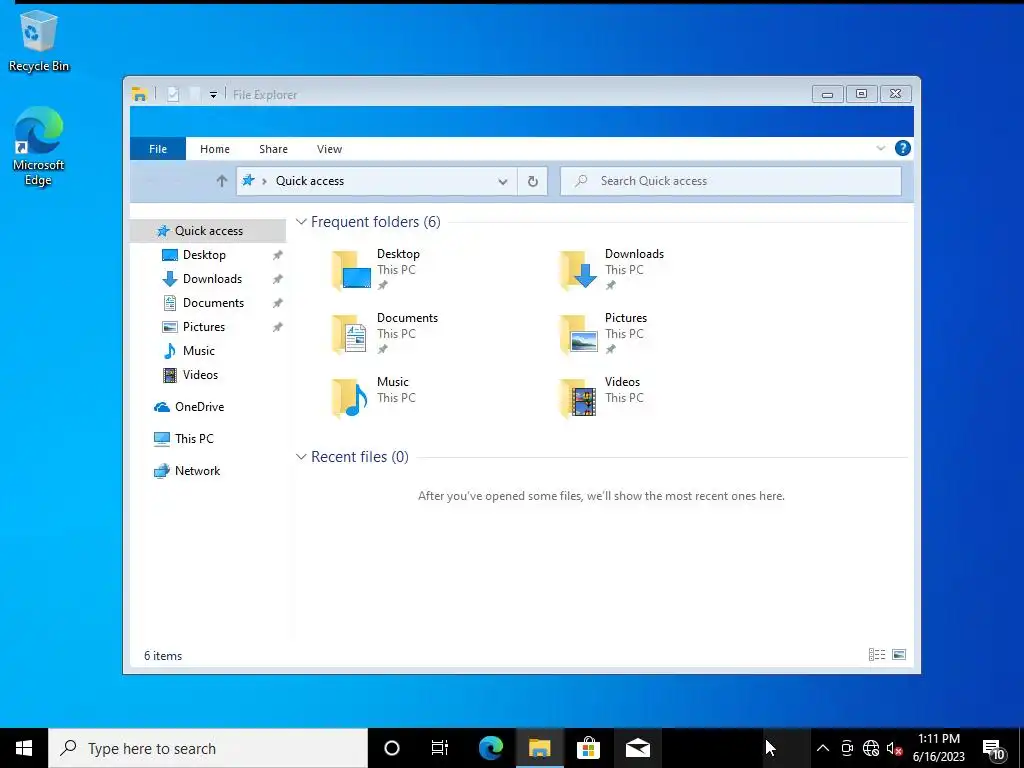Open clock and calendar flyout
The height and width of the screenshot is (768, 1024).
pos(939,748)
